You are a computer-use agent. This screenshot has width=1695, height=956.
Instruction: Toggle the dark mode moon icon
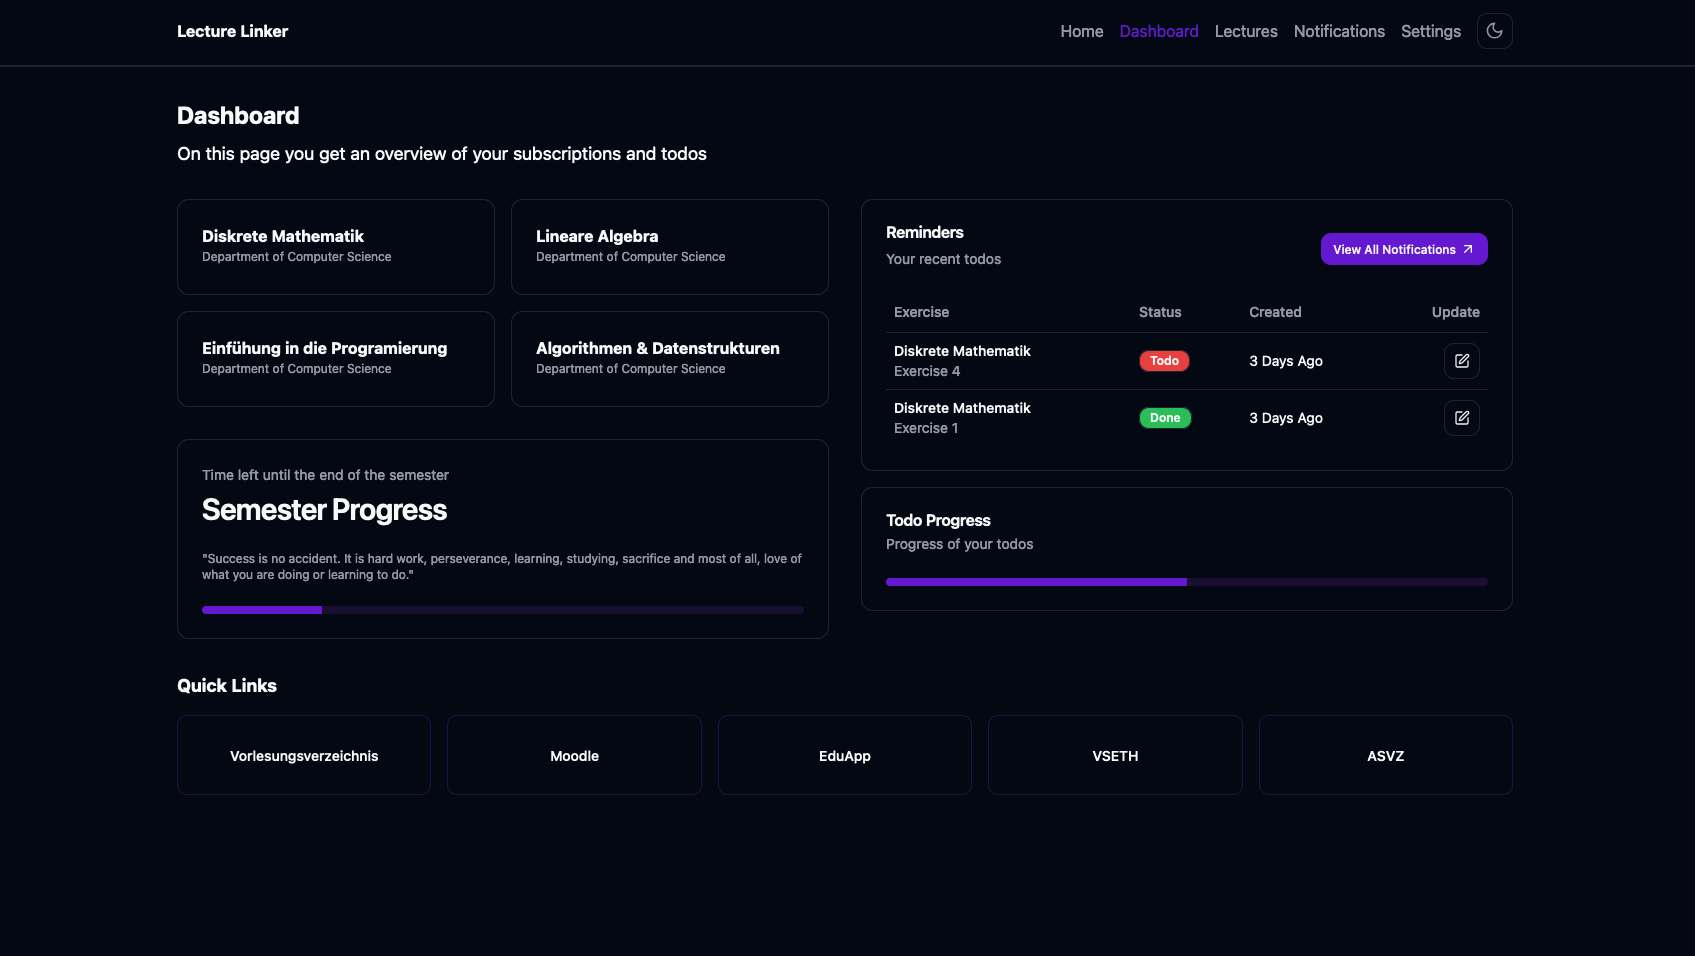click(x=1494, y=31)
